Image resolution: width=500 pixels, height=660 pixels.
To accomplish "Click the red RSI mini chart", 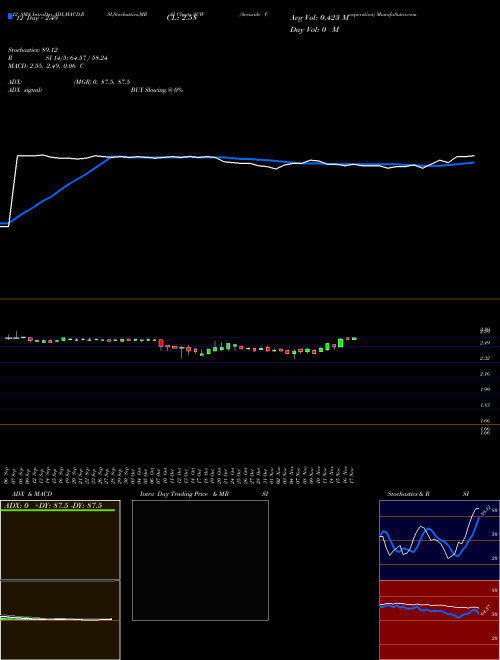I will click(439, 620).
